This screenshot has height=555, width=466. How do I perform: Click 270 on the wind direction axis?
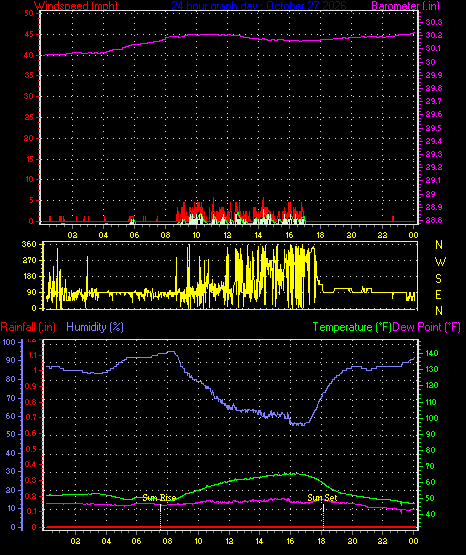pos(29,261)
